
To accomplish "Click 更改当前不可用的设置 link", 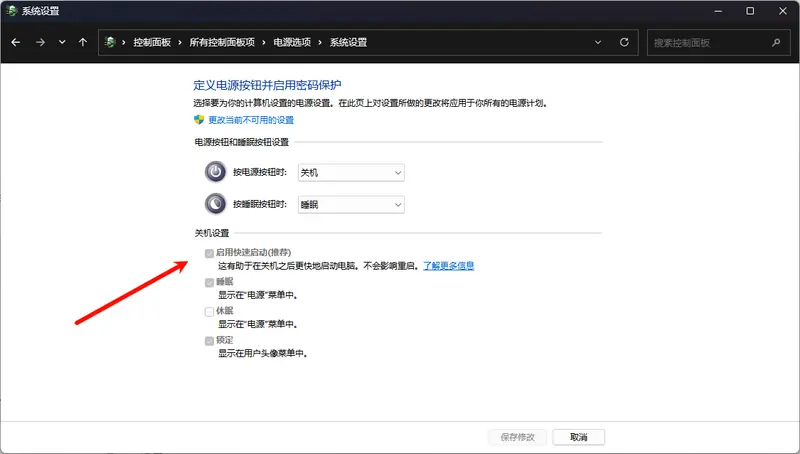I will point(251,120).
